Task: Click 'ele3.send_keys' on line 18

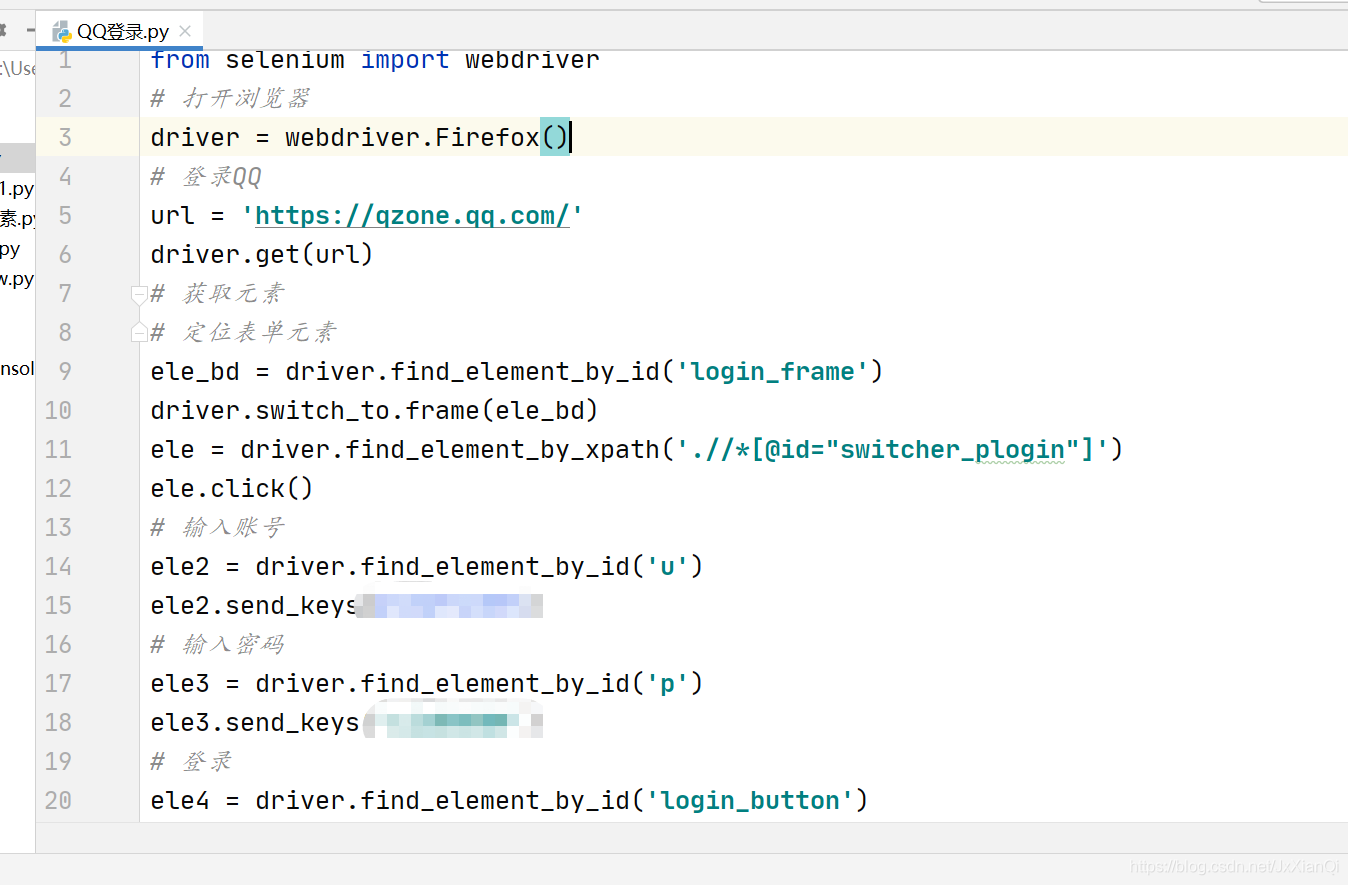Action: (x=254, y=723)
